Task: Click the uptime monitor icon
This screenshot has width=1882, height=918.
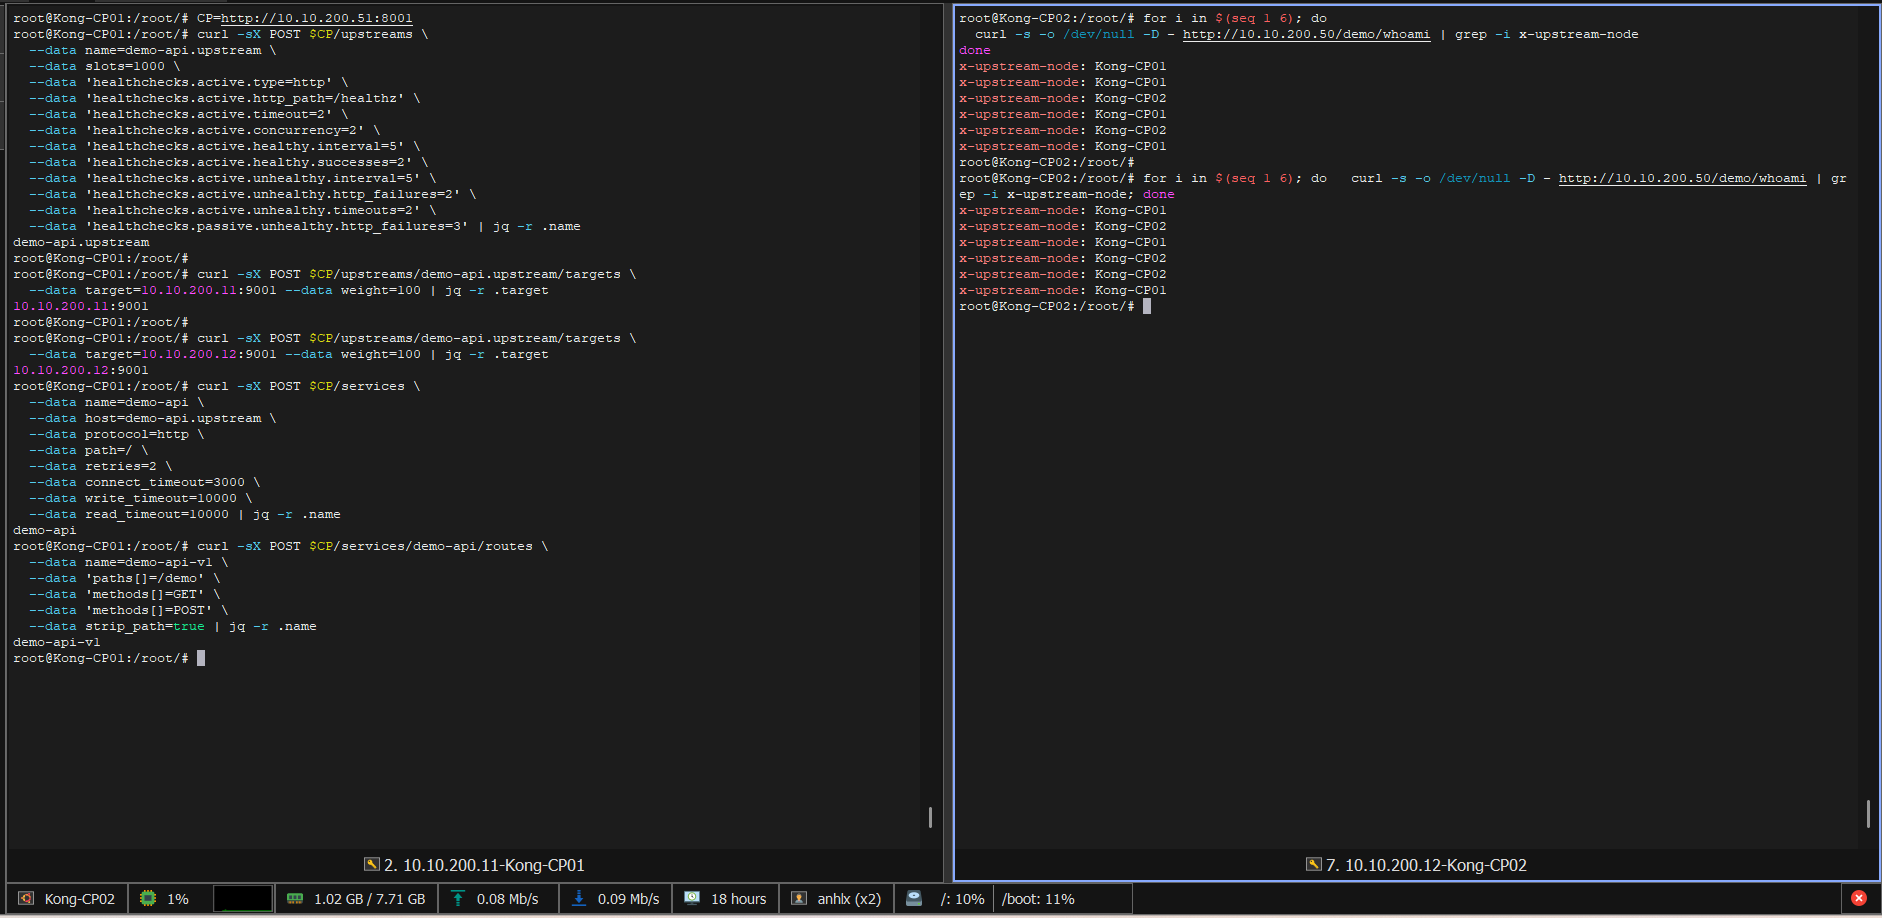Action: point(692,899)
